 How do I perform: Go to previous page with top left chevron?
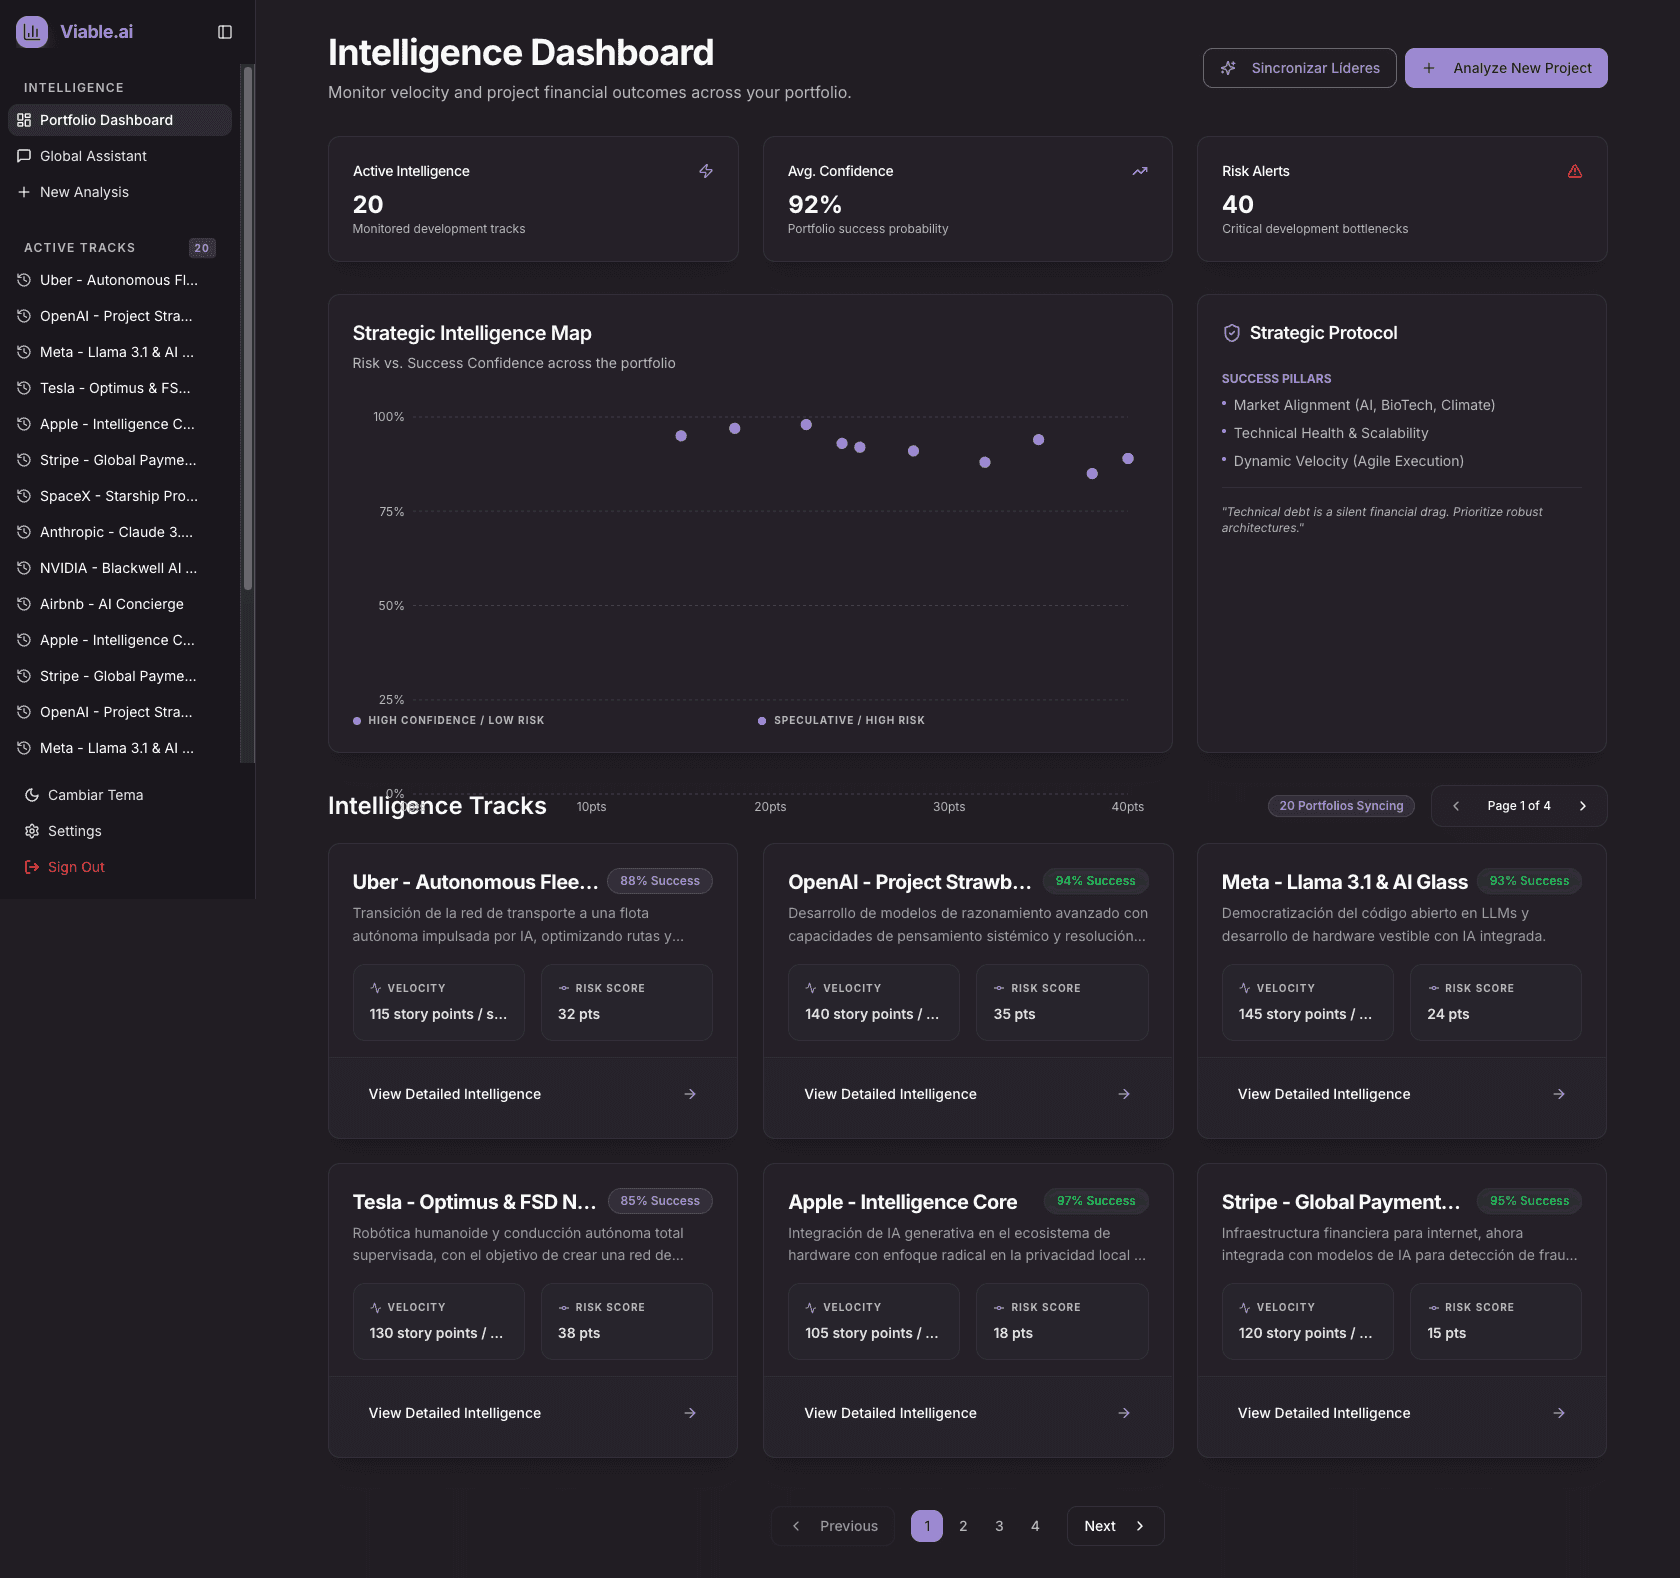pos(1456,806)
